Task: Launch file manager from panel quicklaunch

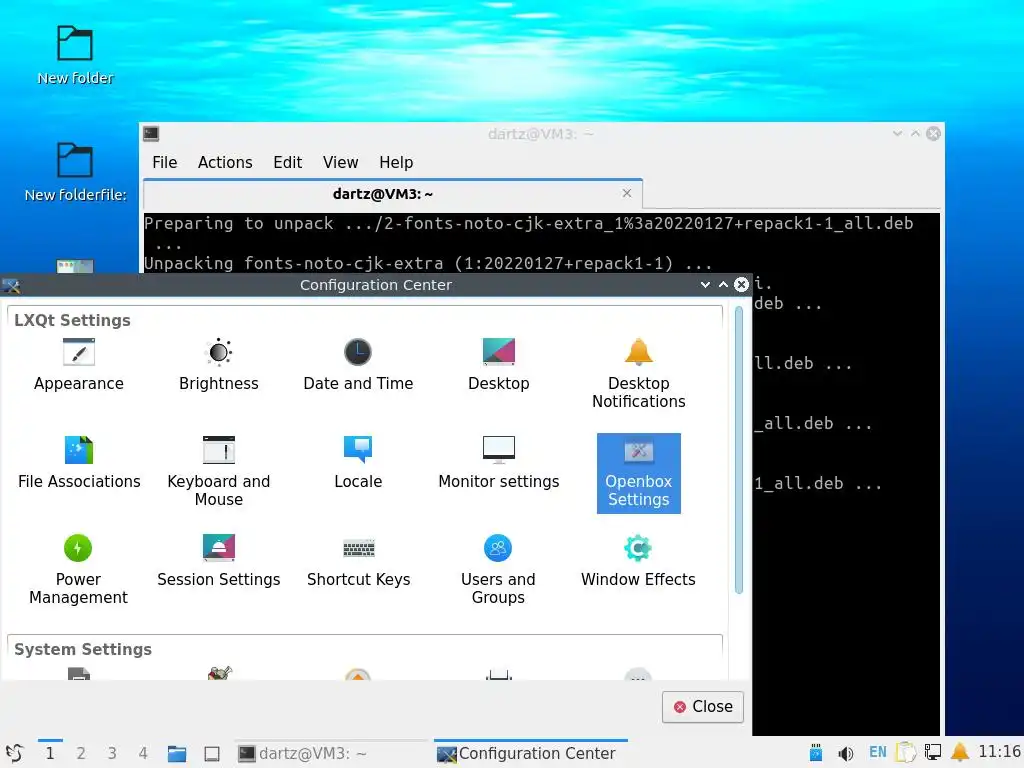Action: (177, 754)
